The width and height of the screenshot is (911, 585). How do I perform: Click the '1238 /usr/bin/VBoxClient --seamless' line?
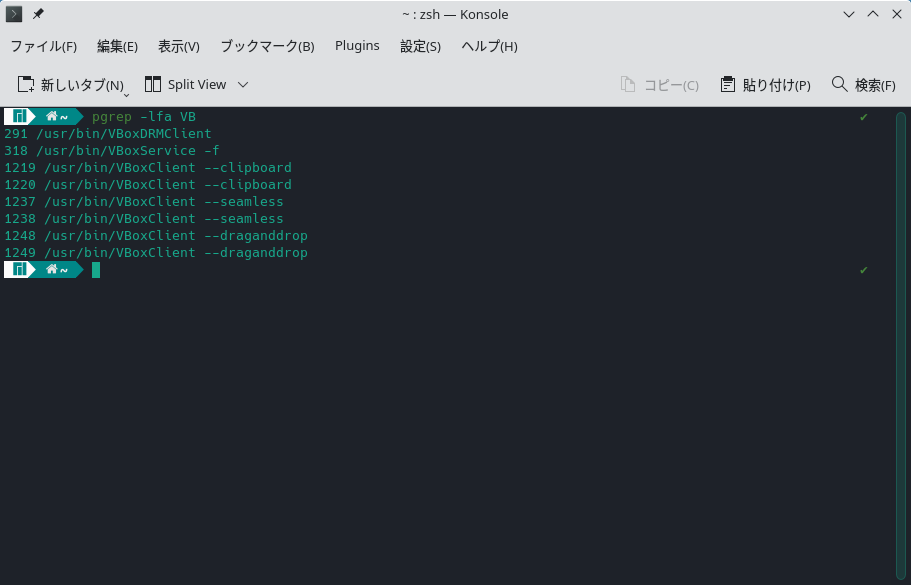pyautogui.click(x=144, y=218)
